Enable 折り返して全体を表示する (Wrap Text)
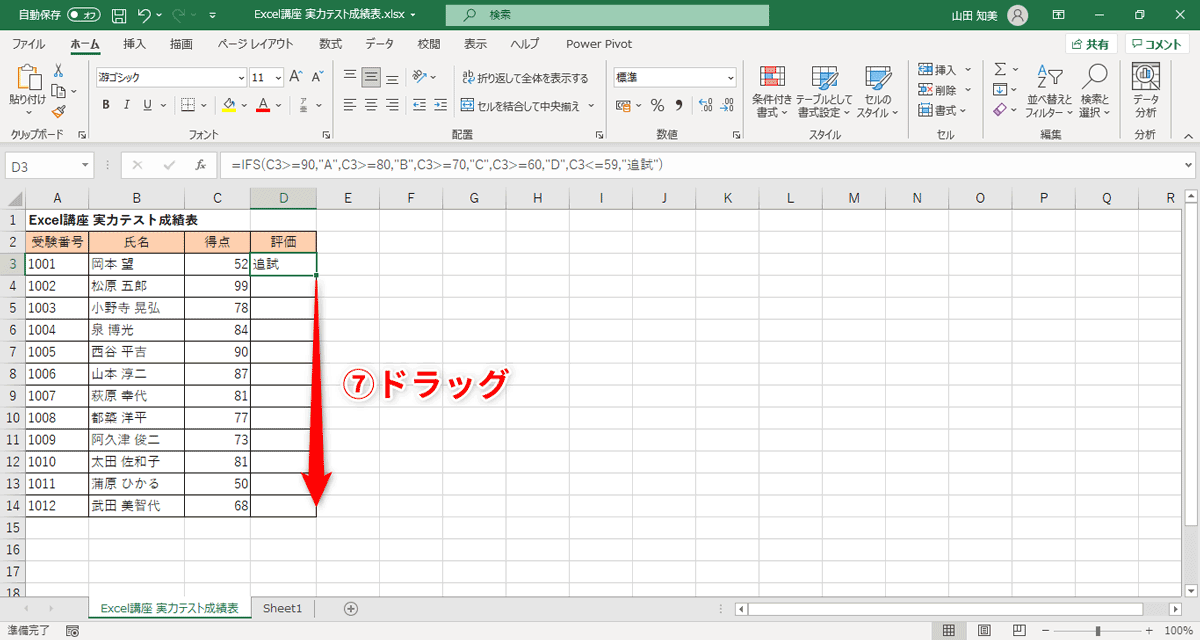 [x=524, y=77]
